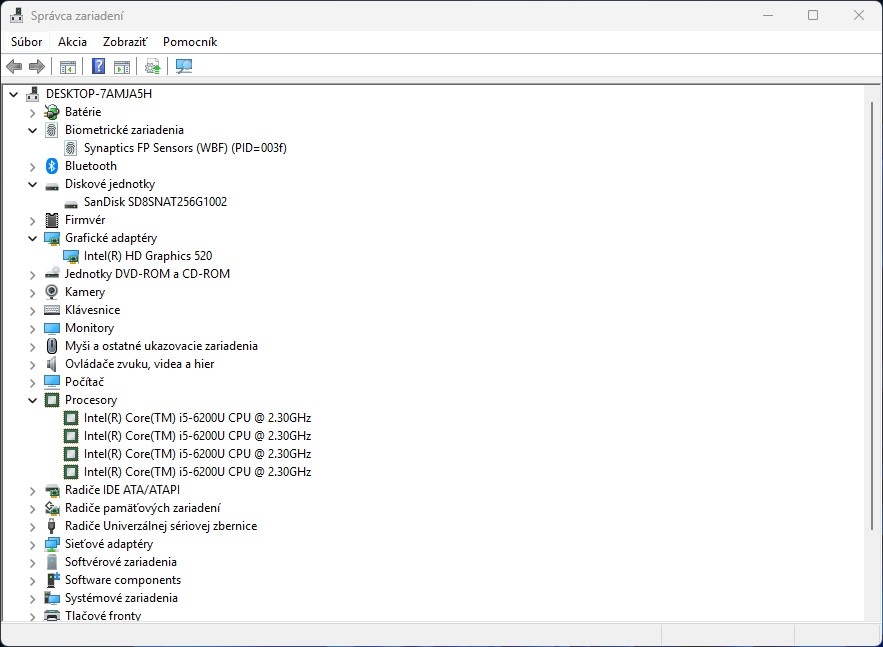Collapse the Procesory category
The width and height of the screenshot is (883, 647).
tap(32, 400)
